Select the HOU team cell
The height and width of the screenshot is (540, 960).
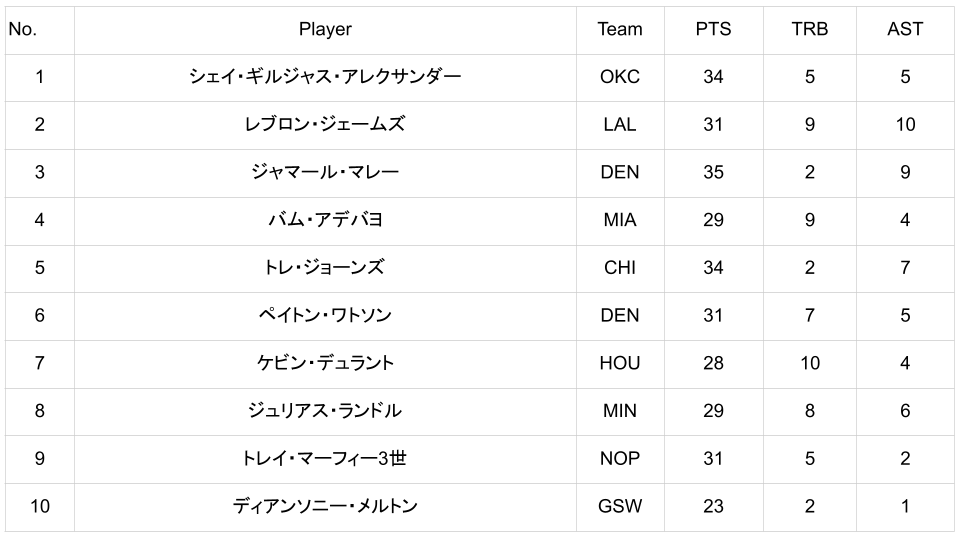[620, 363]
